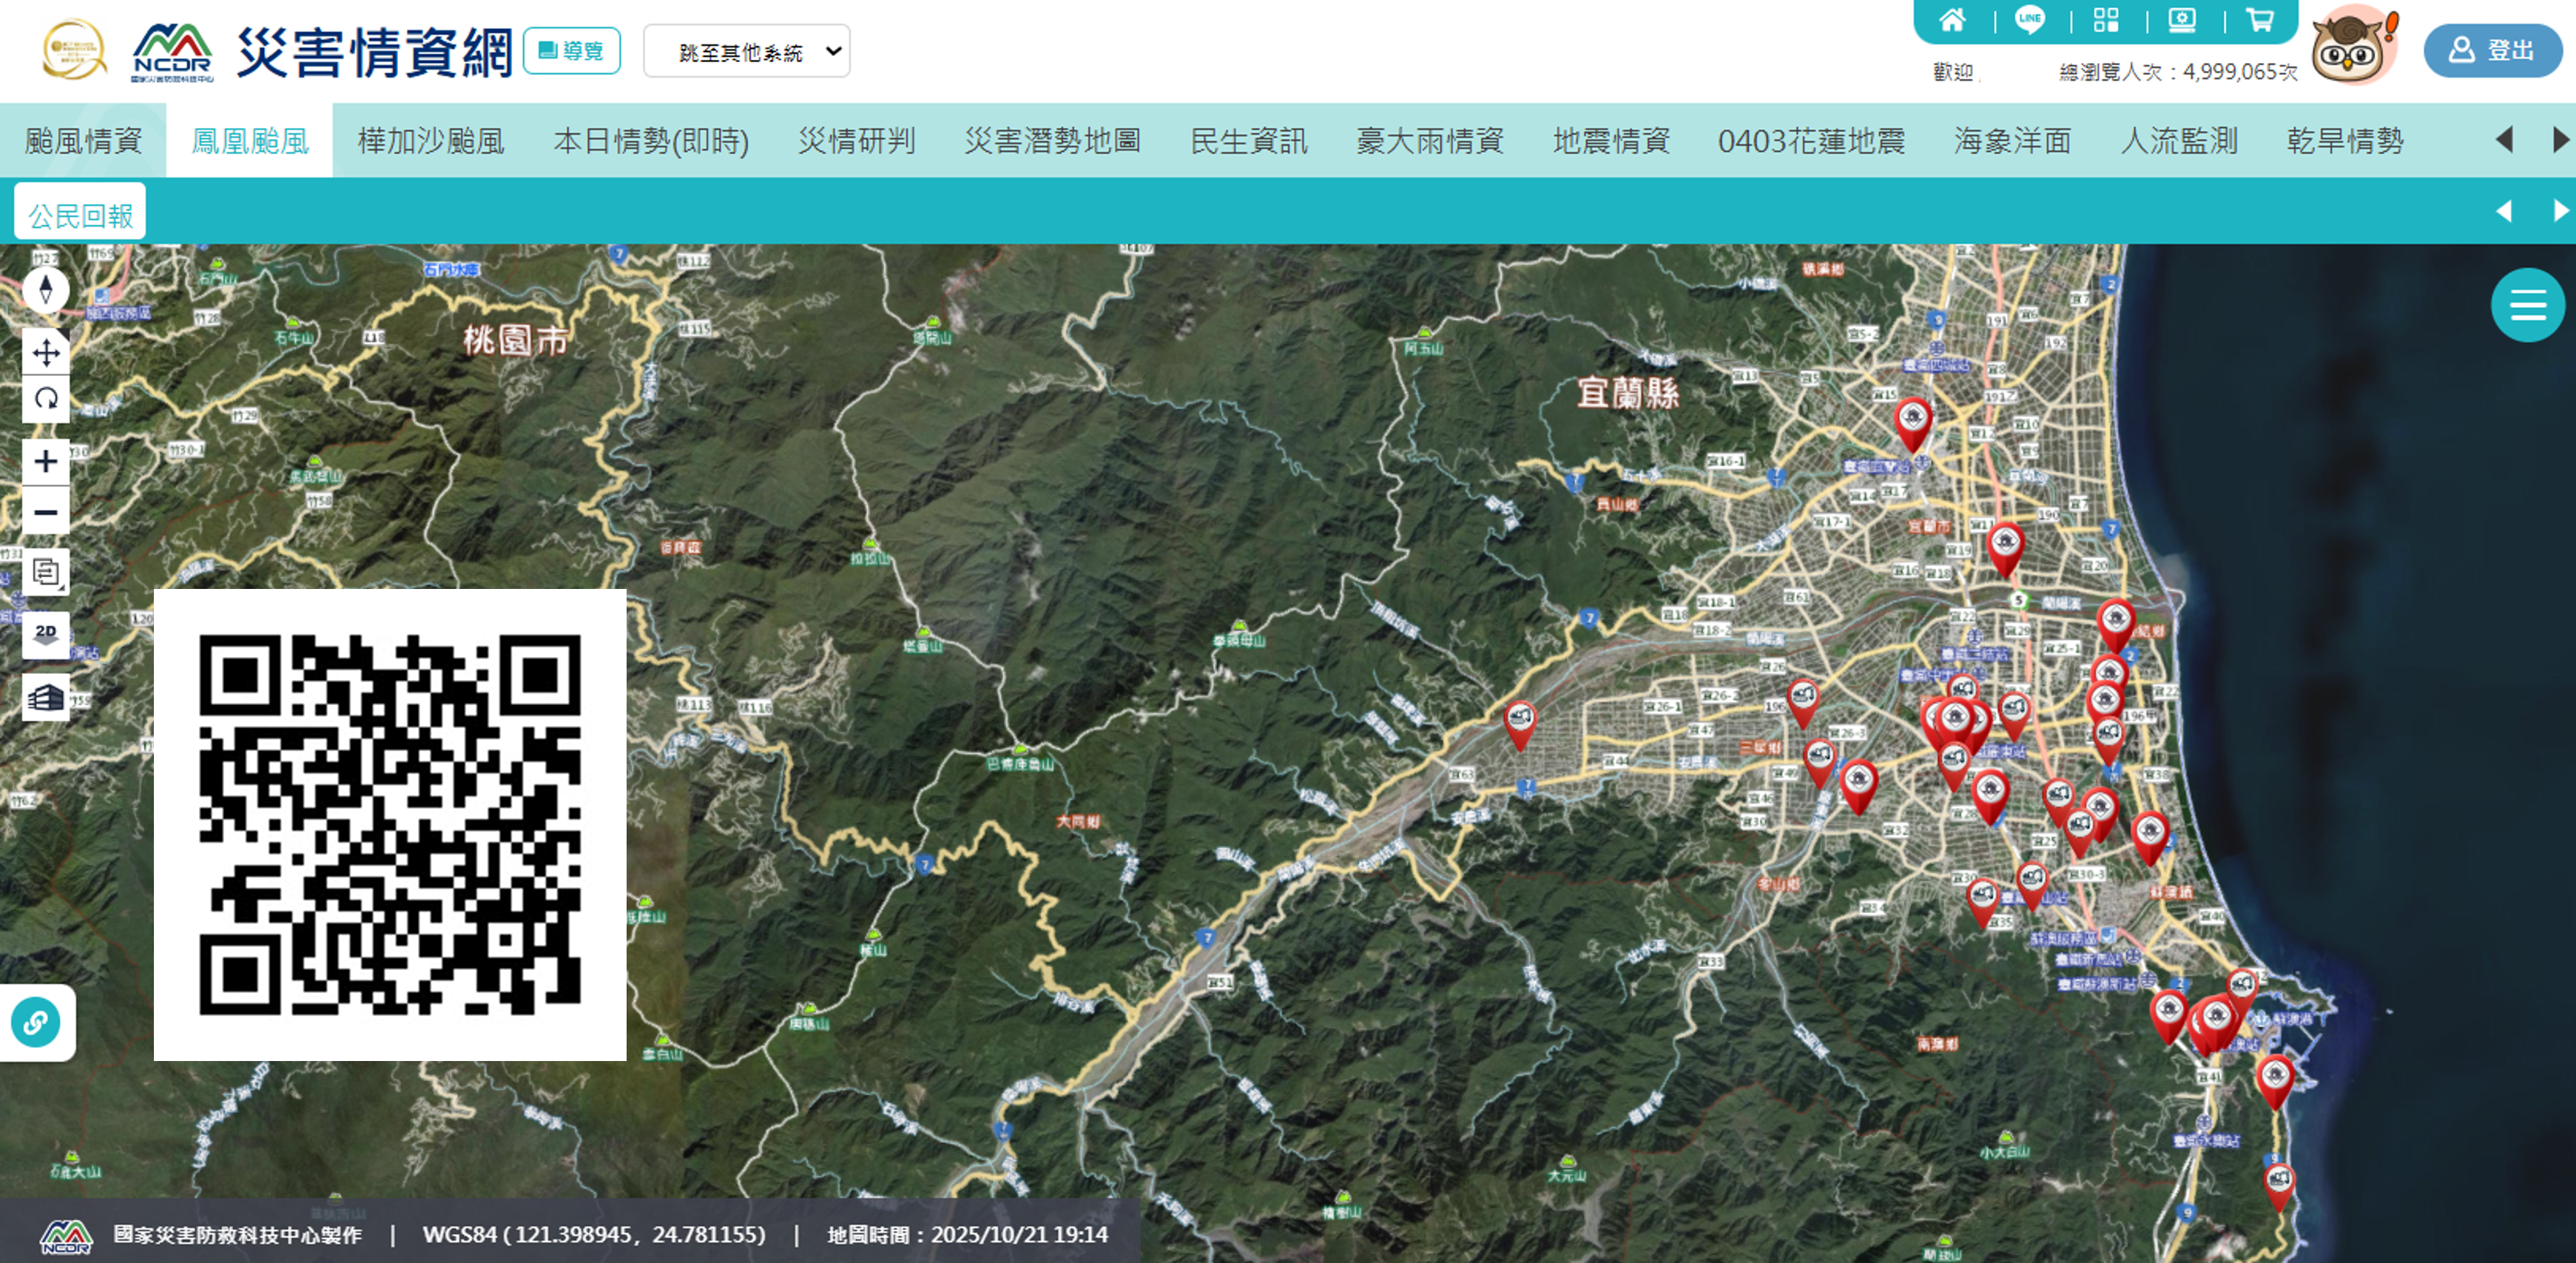Image resolution: width=2576 pixels, height=1263 pixels.
Task: Open the LINE chat icon
Action: point(2029,20)
